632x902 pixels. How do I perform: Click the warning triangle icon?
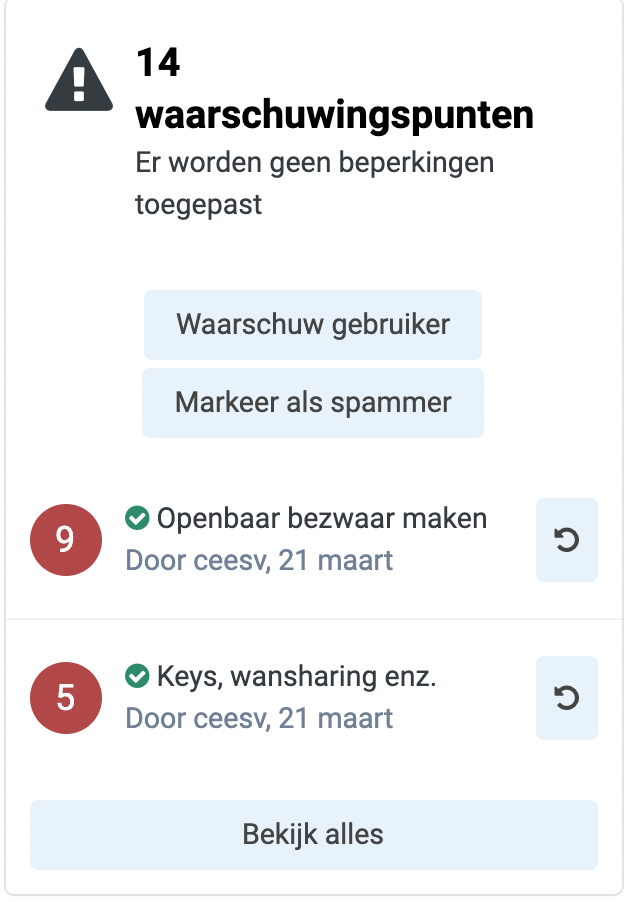tap(79, 79)
